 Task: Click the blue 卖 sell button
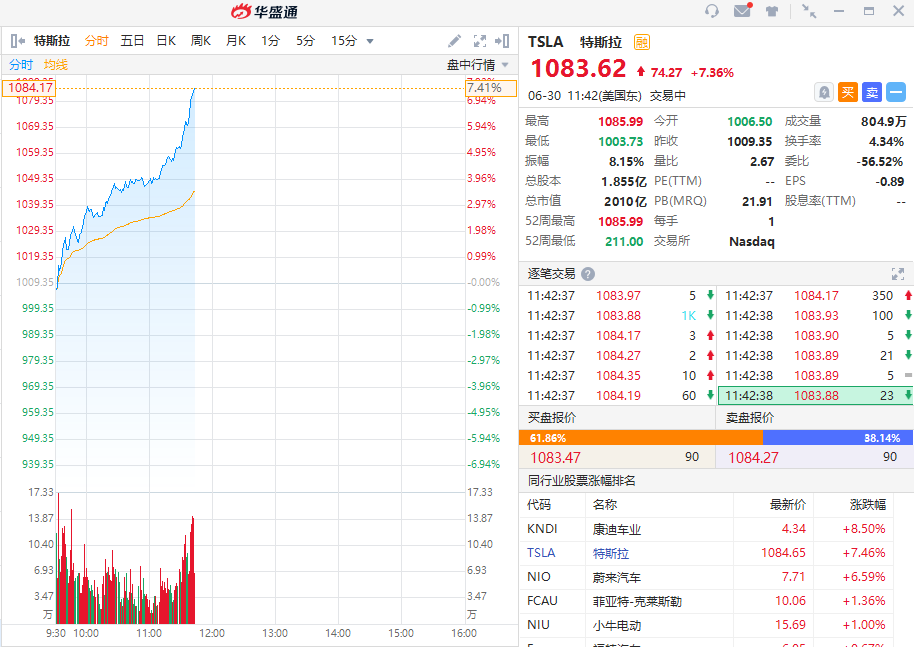tap(872, 92)
